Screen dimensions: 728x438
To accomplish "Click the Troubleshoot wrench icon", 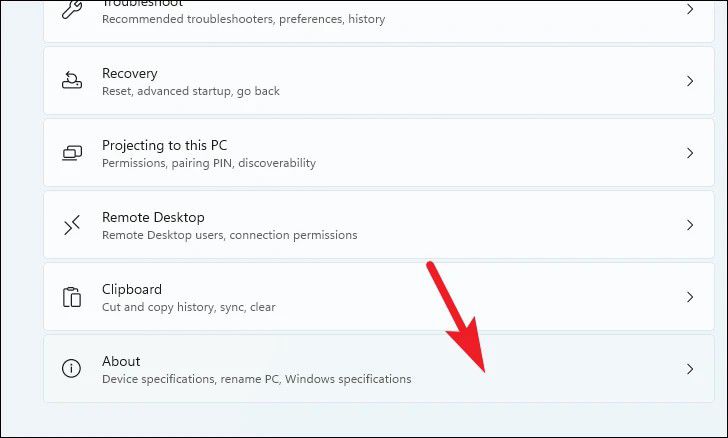I will coord(72,8).
